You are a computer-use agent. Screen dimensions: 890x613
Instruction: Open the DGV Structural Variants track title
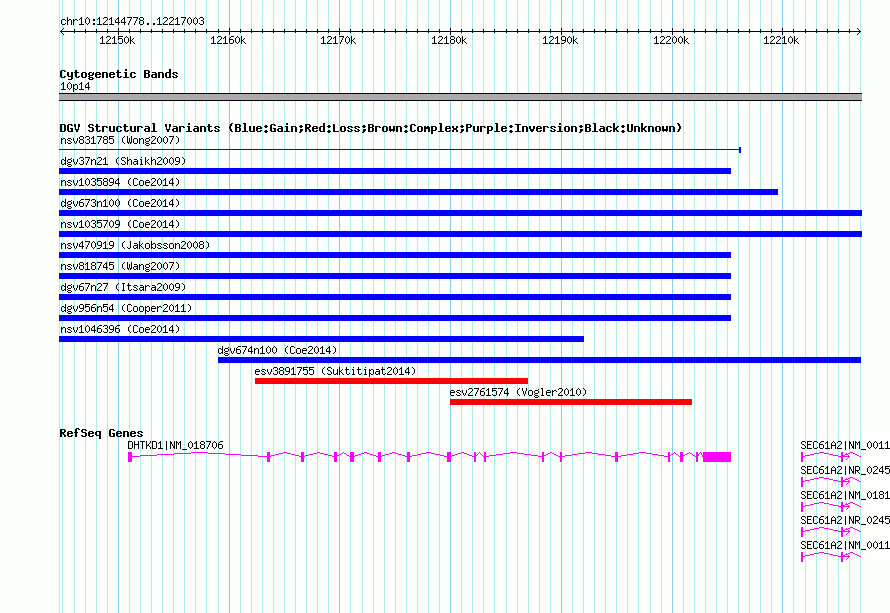[371, 128]
